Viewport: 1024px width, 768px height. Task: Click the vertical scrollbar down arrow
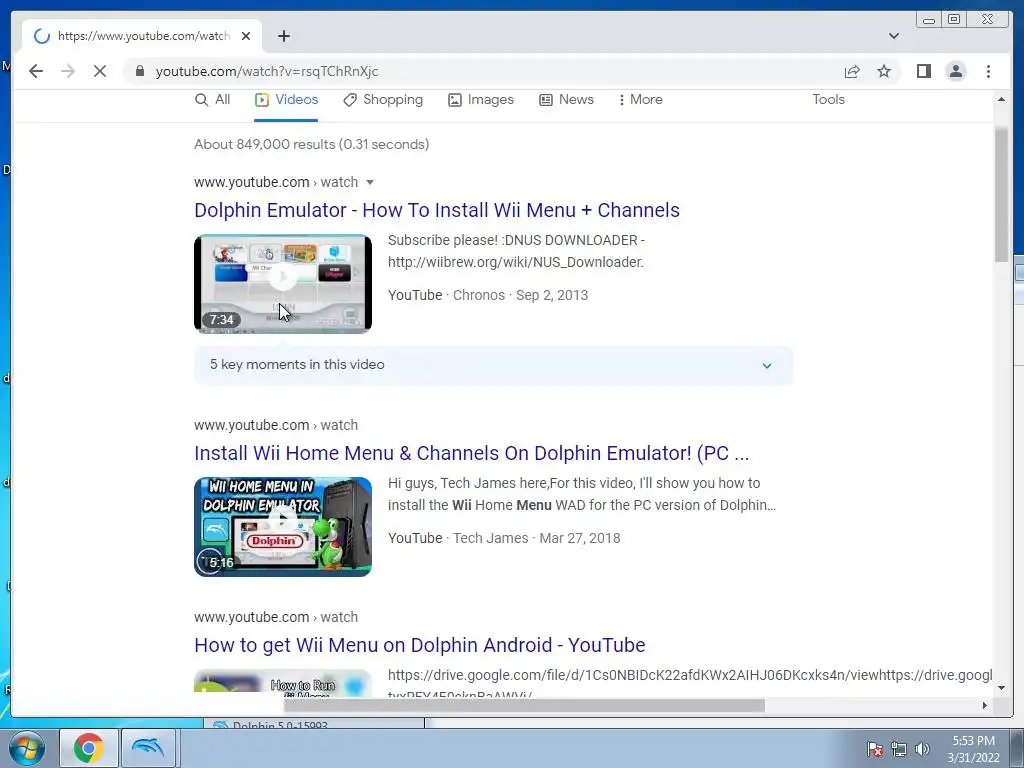(x=1001, y=688)
